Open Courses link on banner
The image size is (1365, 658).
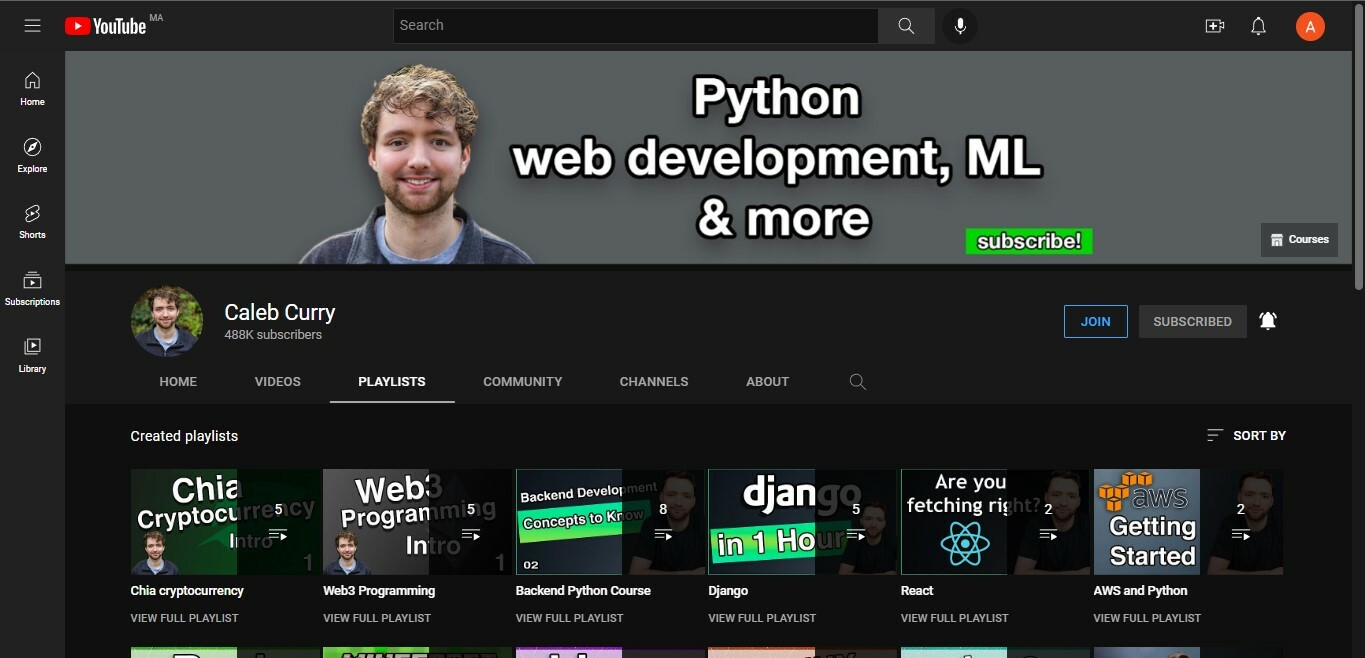pos(1299,240)
